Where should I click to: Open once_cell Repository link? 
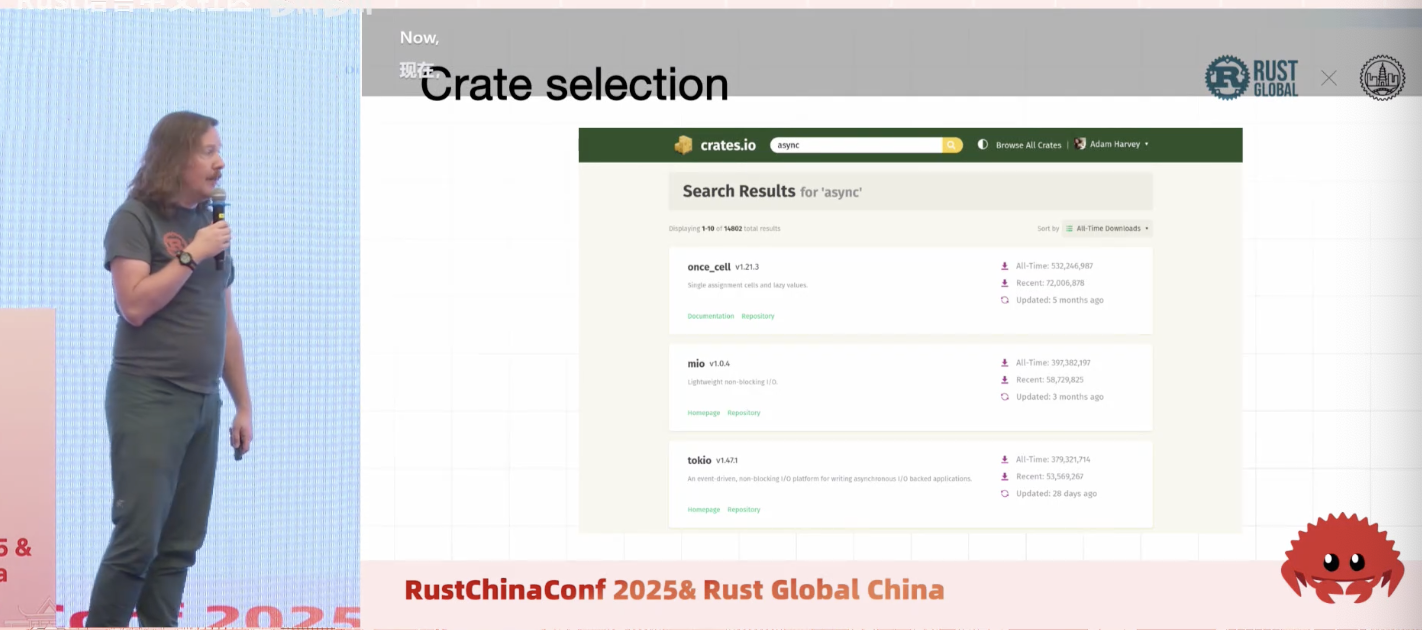pyautogui.click(x=758, y=316)
